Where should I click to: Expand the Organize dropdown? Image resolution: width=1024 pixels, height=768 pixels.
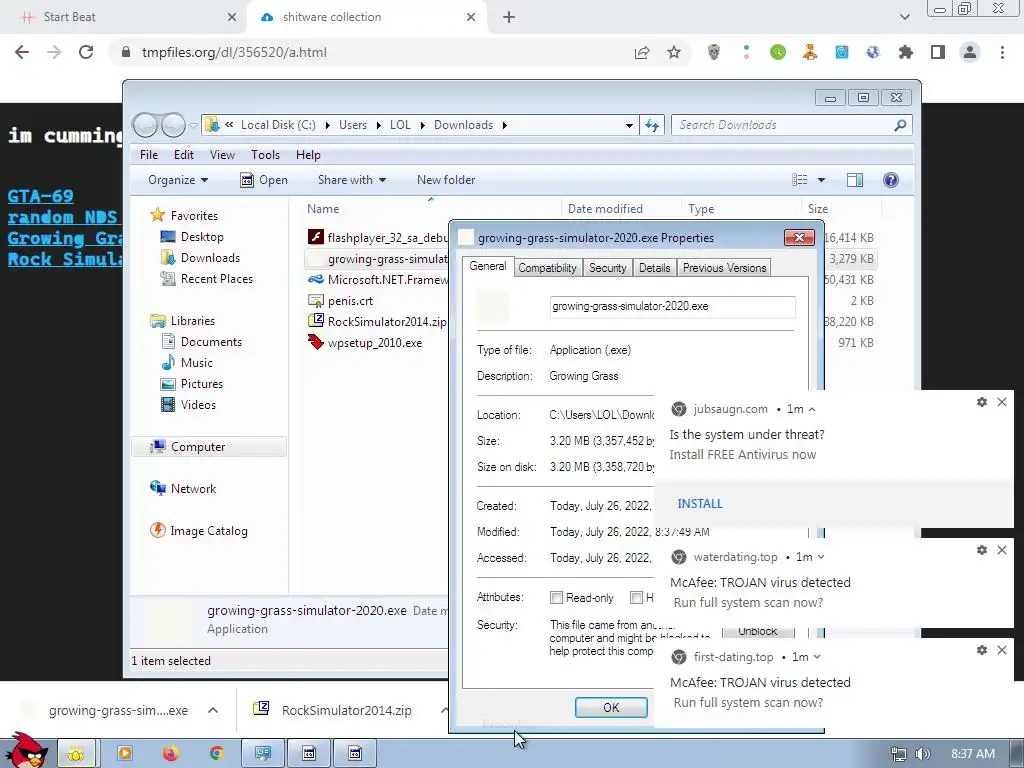click(178, 180)
